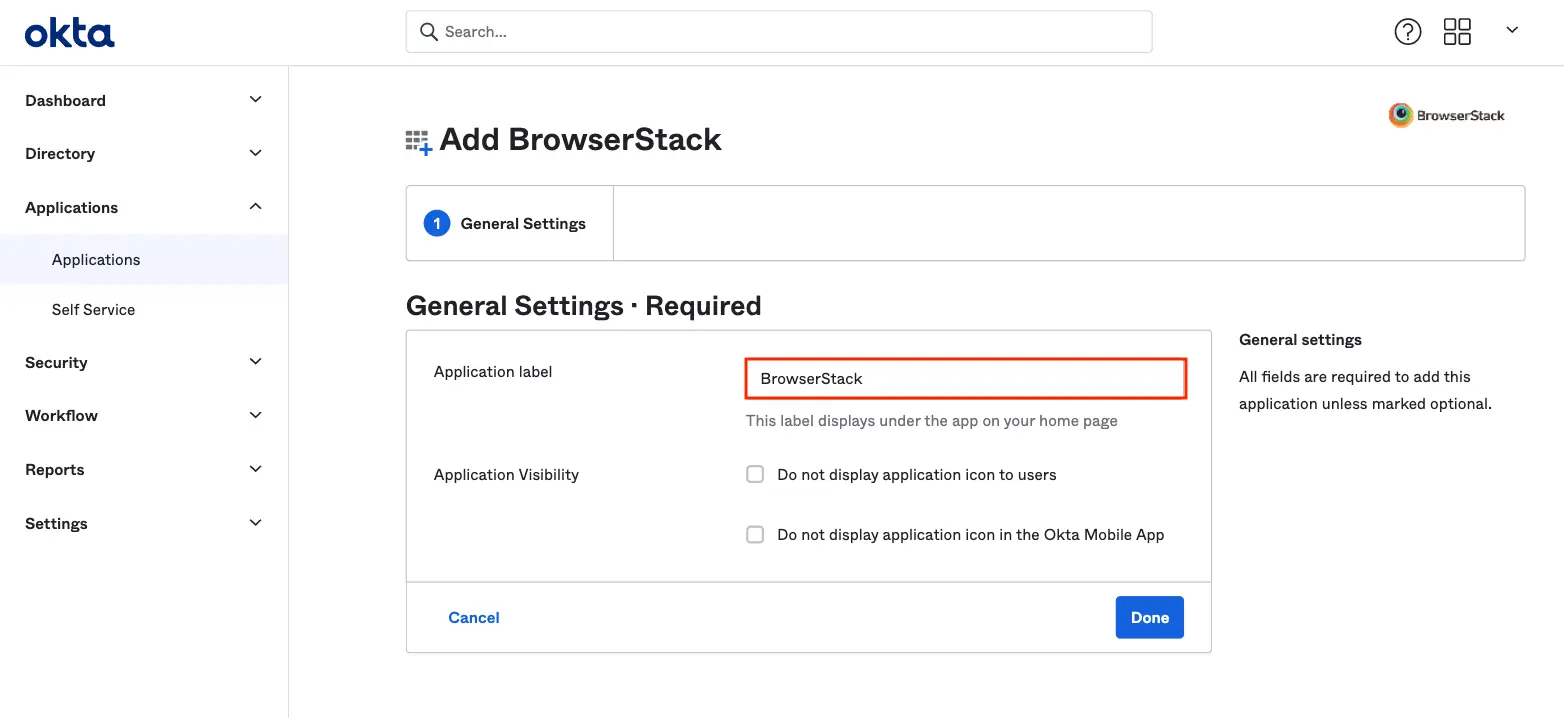Open the help question mark icon
The width and height of the screenshot is (1564, 718).
[1407, 32]
